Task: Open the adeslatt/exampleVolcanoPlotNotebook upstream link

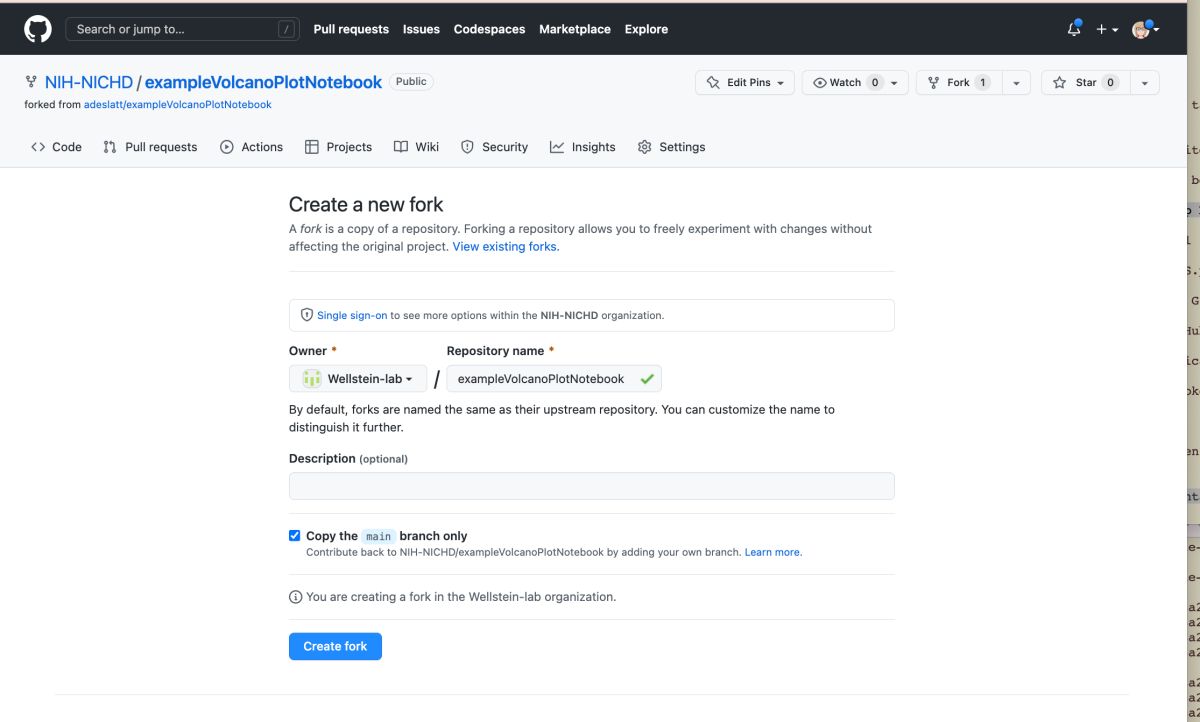Action: click(x=178, y=104)
